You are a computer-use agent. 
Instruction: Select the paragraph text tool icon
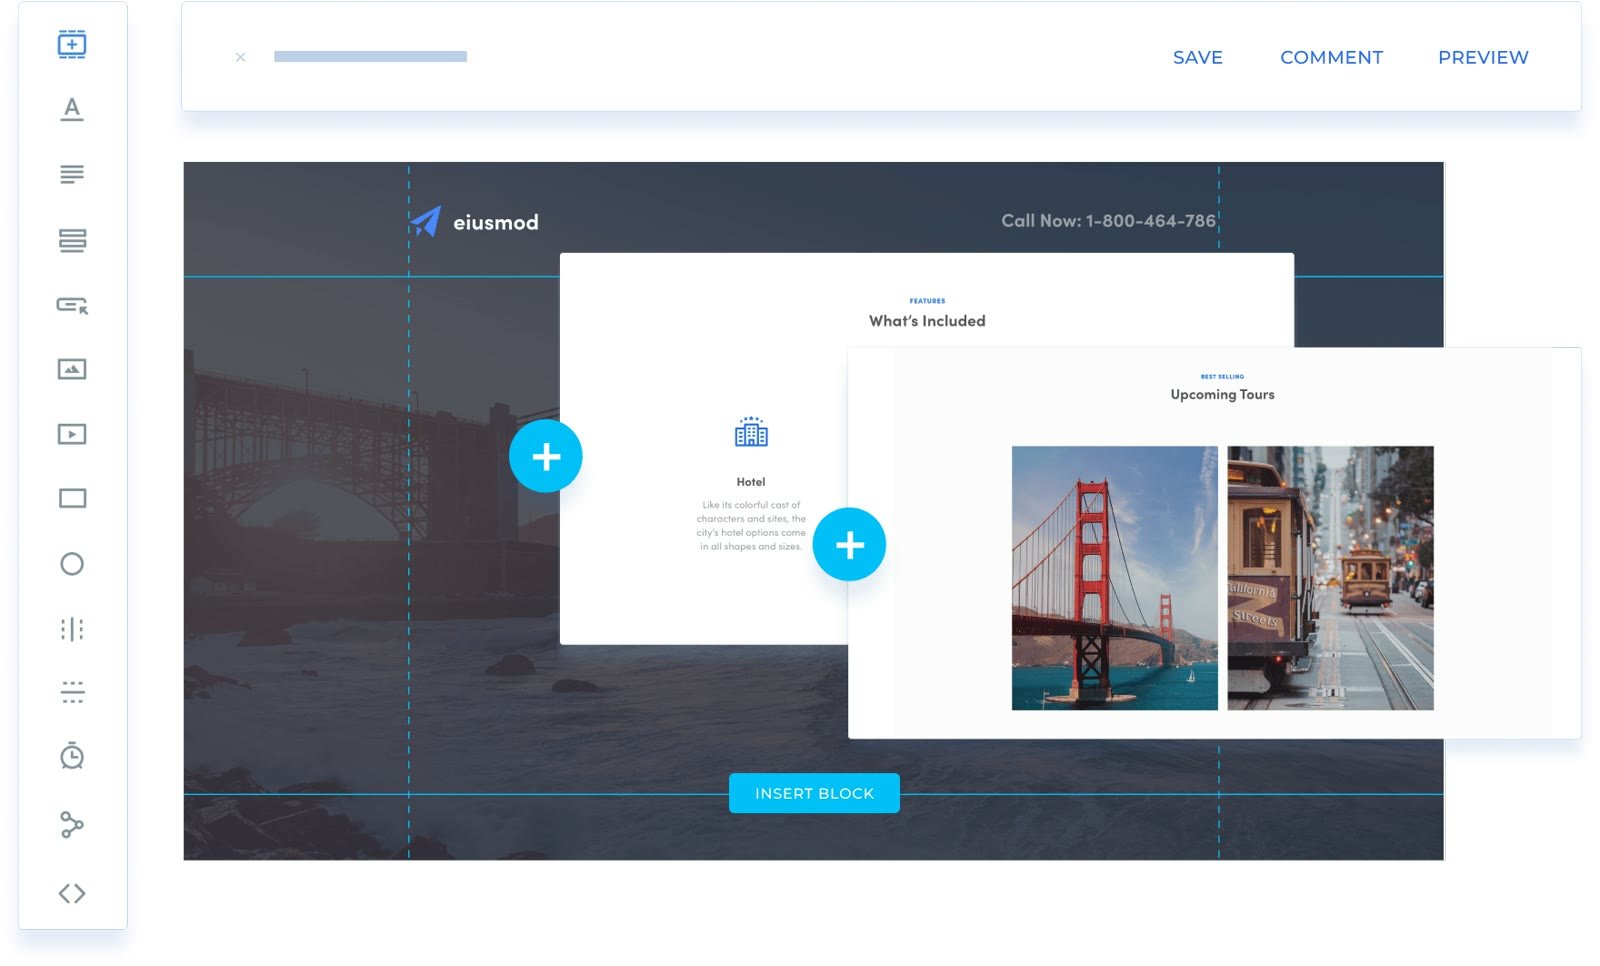[x=72, y=175]
